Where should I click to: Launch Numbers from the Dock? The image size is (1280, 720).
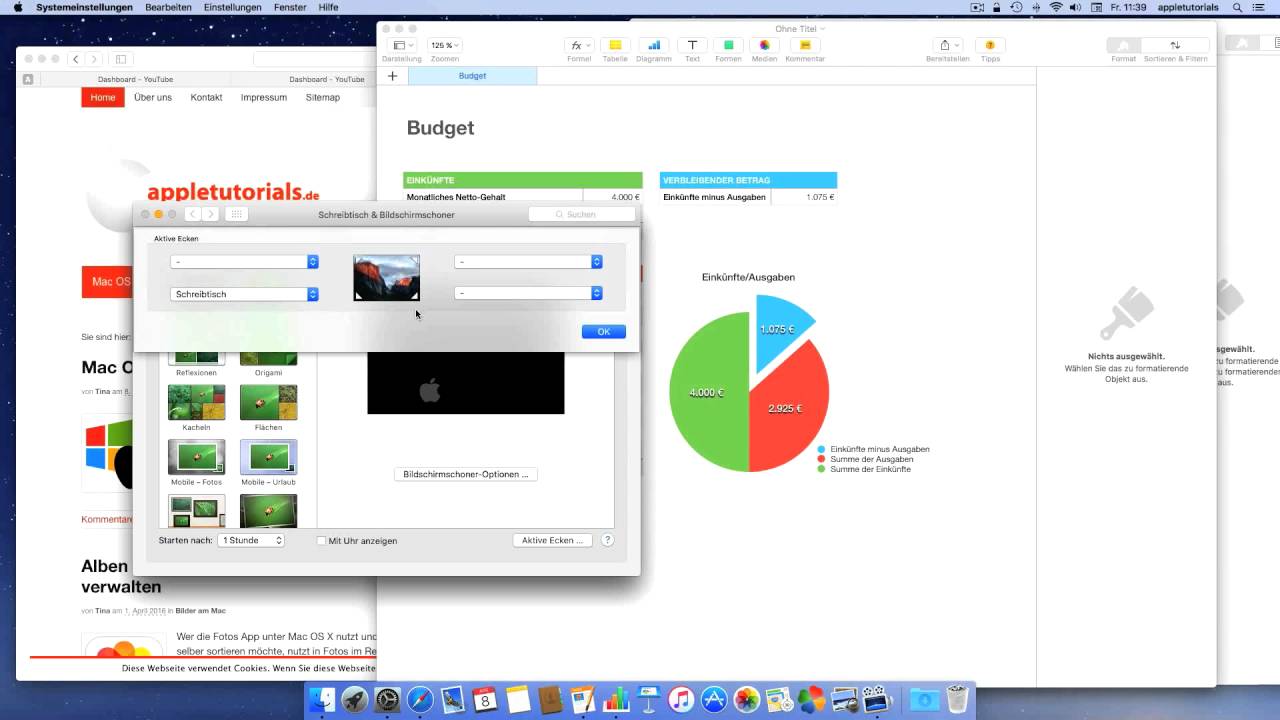pos(616,699)
